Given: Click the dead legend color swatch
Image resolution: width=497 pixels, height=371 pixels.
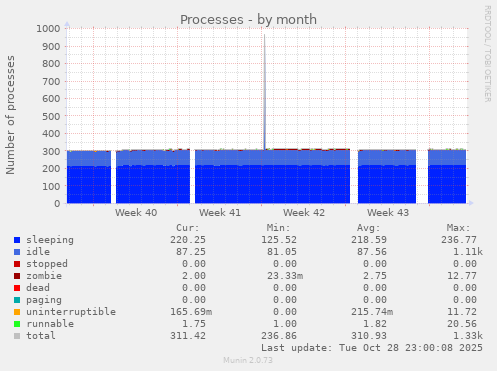Looking at the screenshot, I should click(x=17, y=288).
